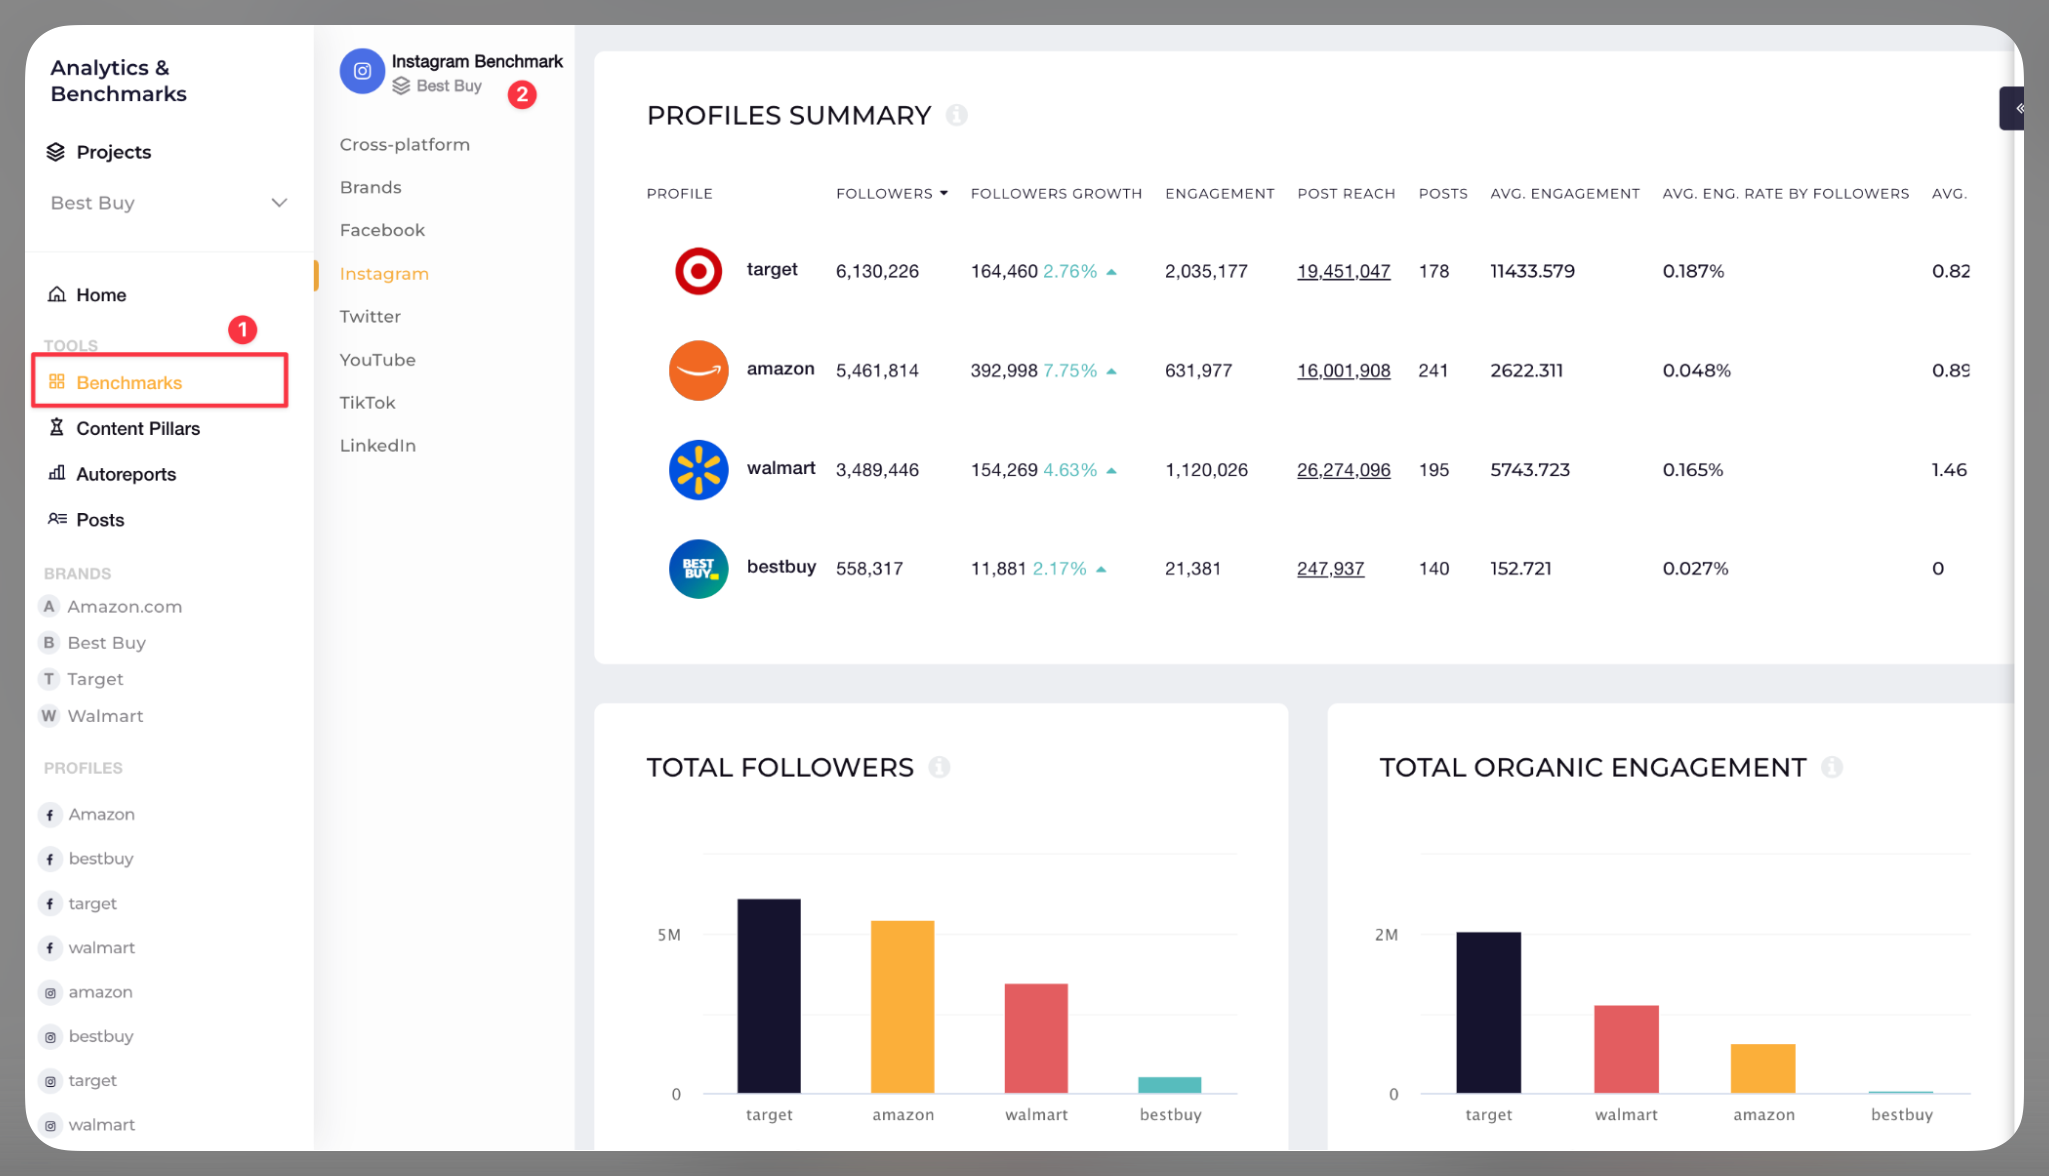This screenshot has height=1176, width=2049.
Task: Click the 19,451,047 post reach link for Target
Action: (1343, 270)
